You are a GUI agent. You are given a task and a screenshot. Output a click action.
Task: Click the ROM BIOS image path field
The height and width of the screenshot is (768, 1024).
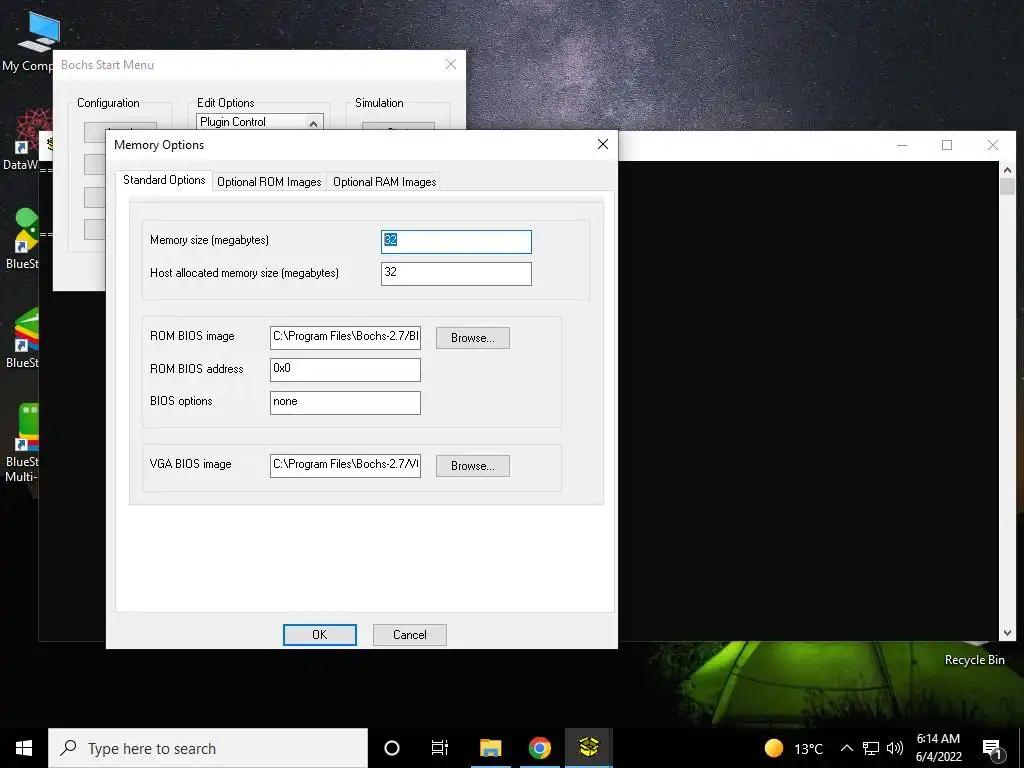[345, 338]
